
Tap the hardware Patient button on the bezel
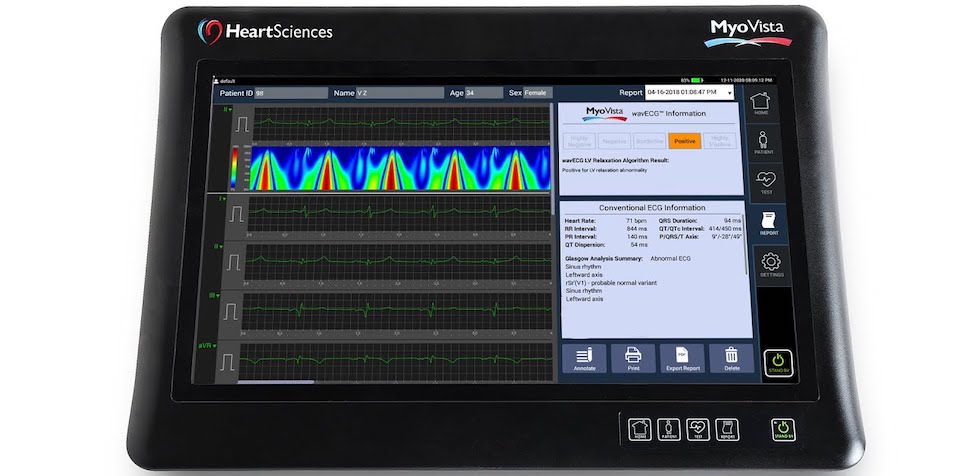[x=669, y=429]
